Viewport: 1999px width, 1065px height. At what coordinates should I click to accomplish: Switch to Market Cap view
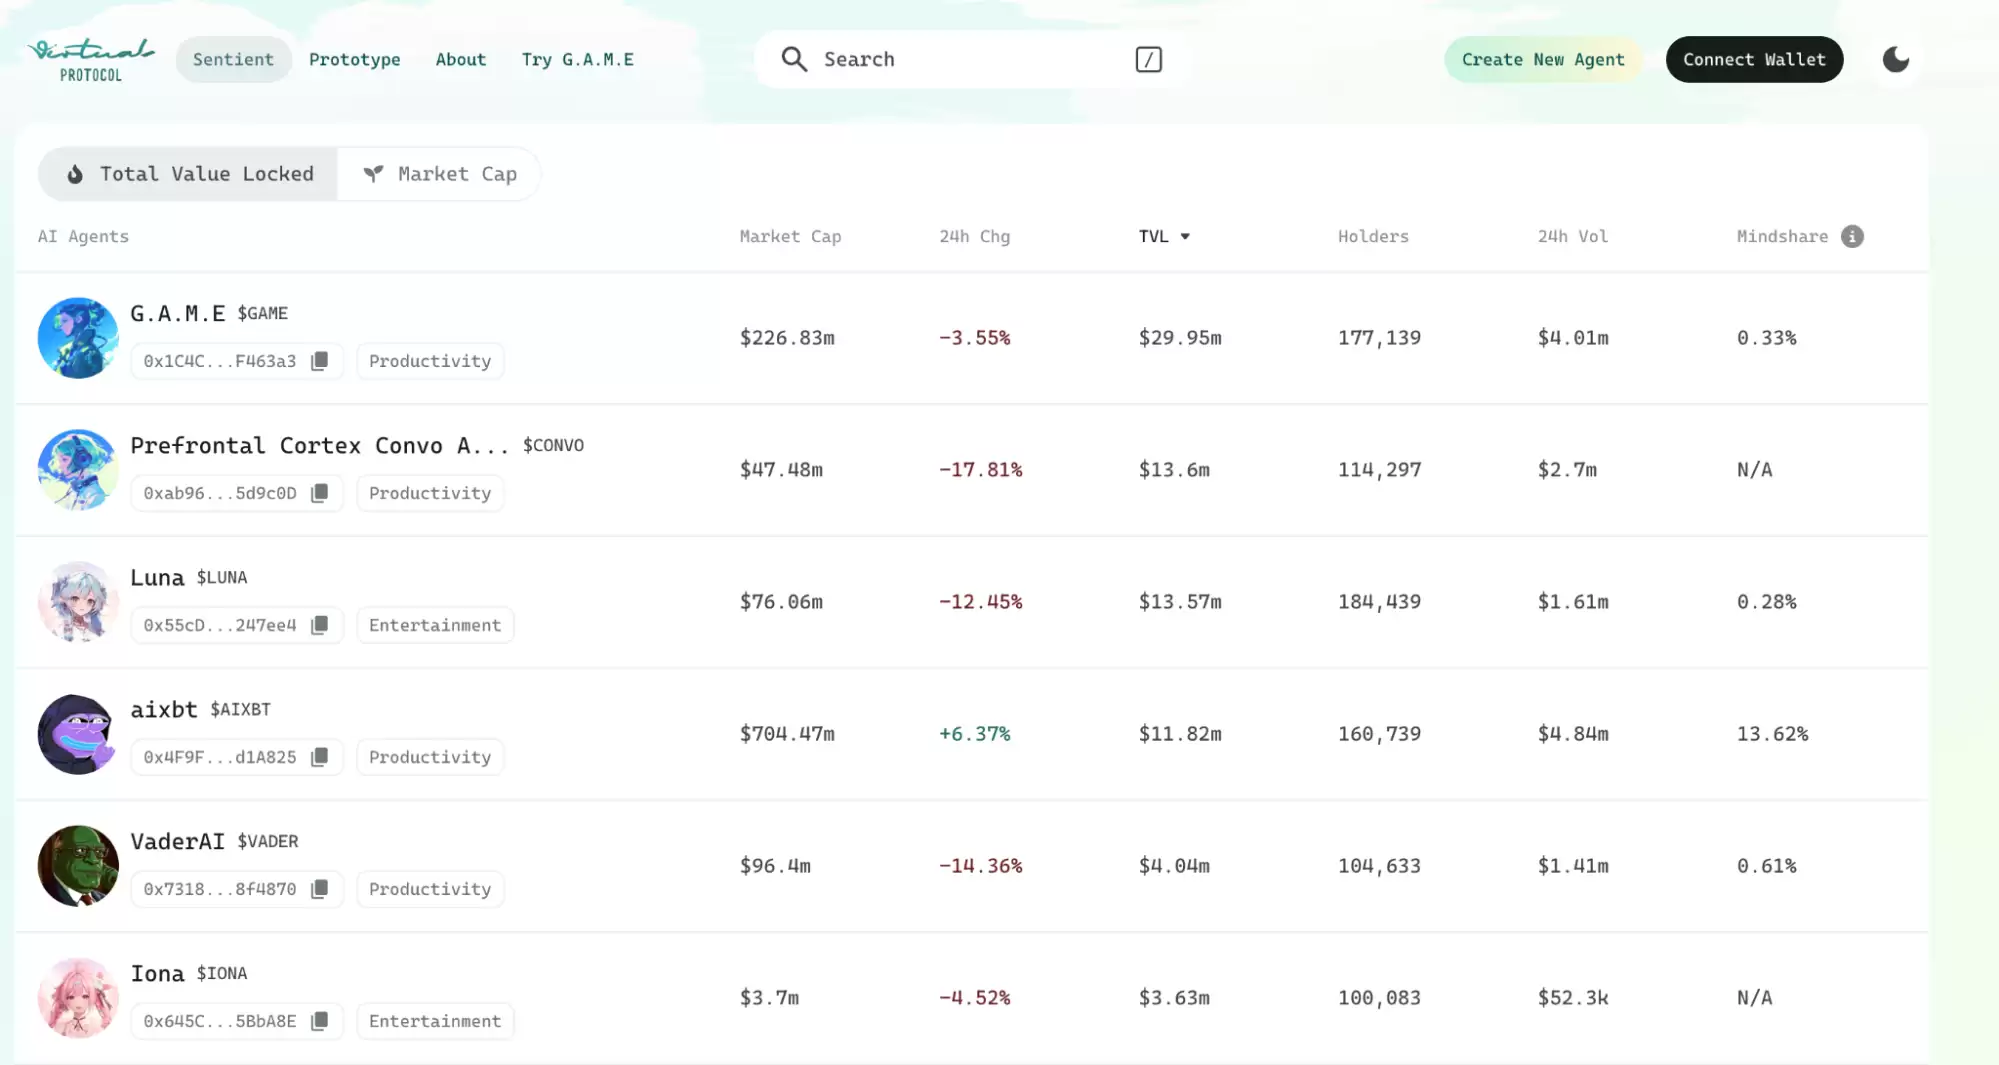pos(440,174)
